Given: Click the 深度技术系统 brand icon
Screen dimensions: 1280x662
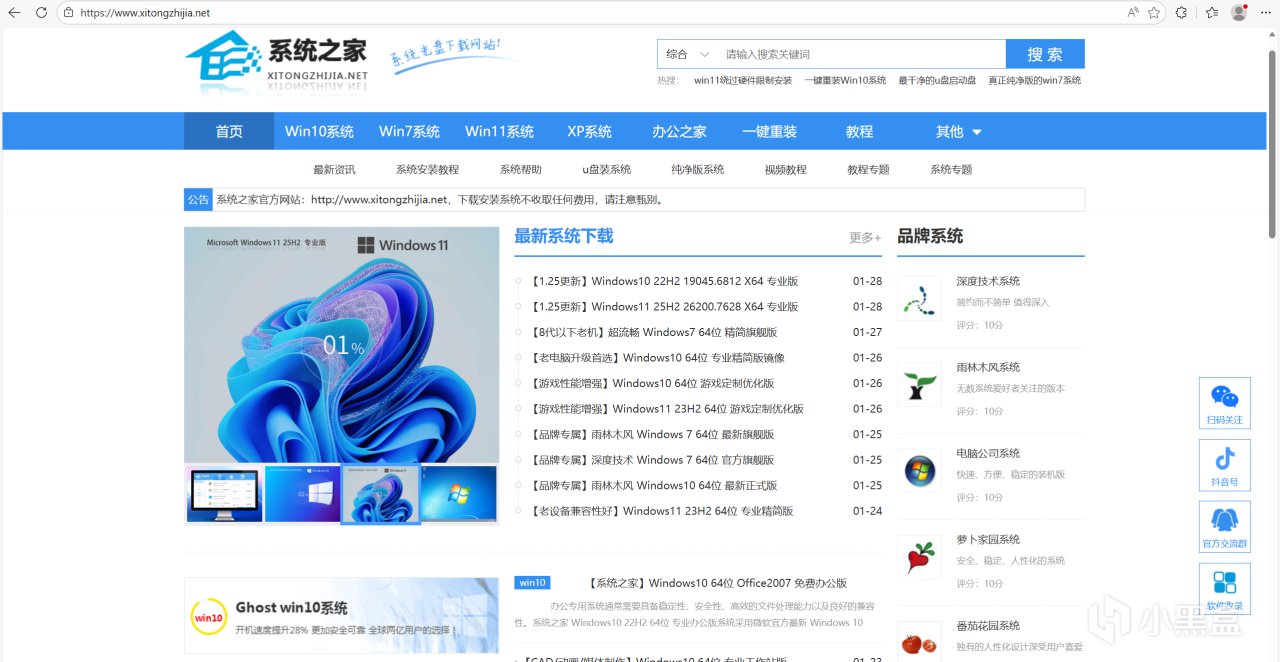Looking at the screenshot, I should click(x=919, y=299).
